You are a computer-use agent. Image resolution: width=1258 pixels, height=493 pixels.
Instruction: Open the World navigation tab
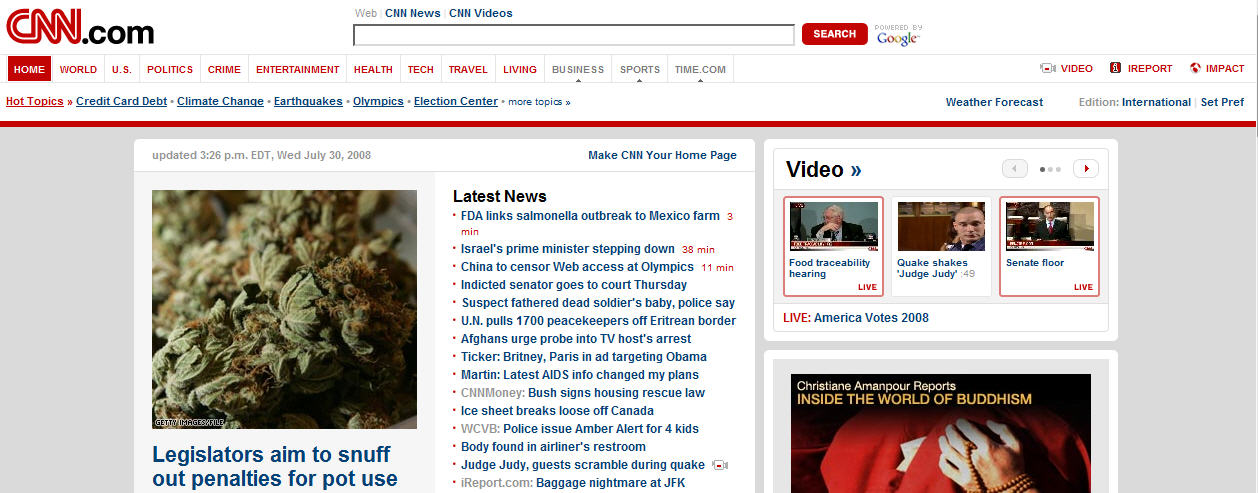point(78,70)
